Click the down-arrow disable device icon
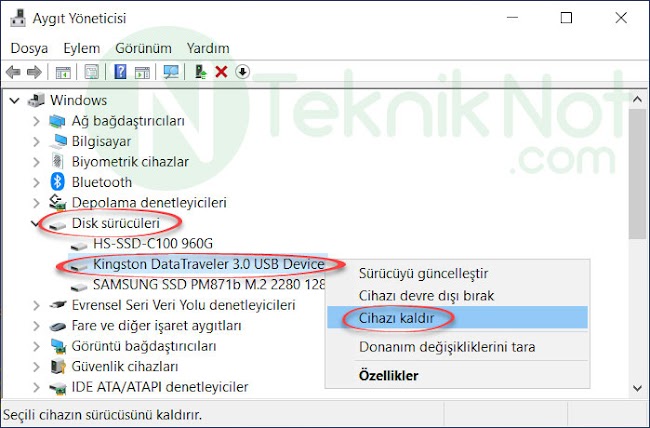Screen dimensions: 650x428 tap(243, 72)
